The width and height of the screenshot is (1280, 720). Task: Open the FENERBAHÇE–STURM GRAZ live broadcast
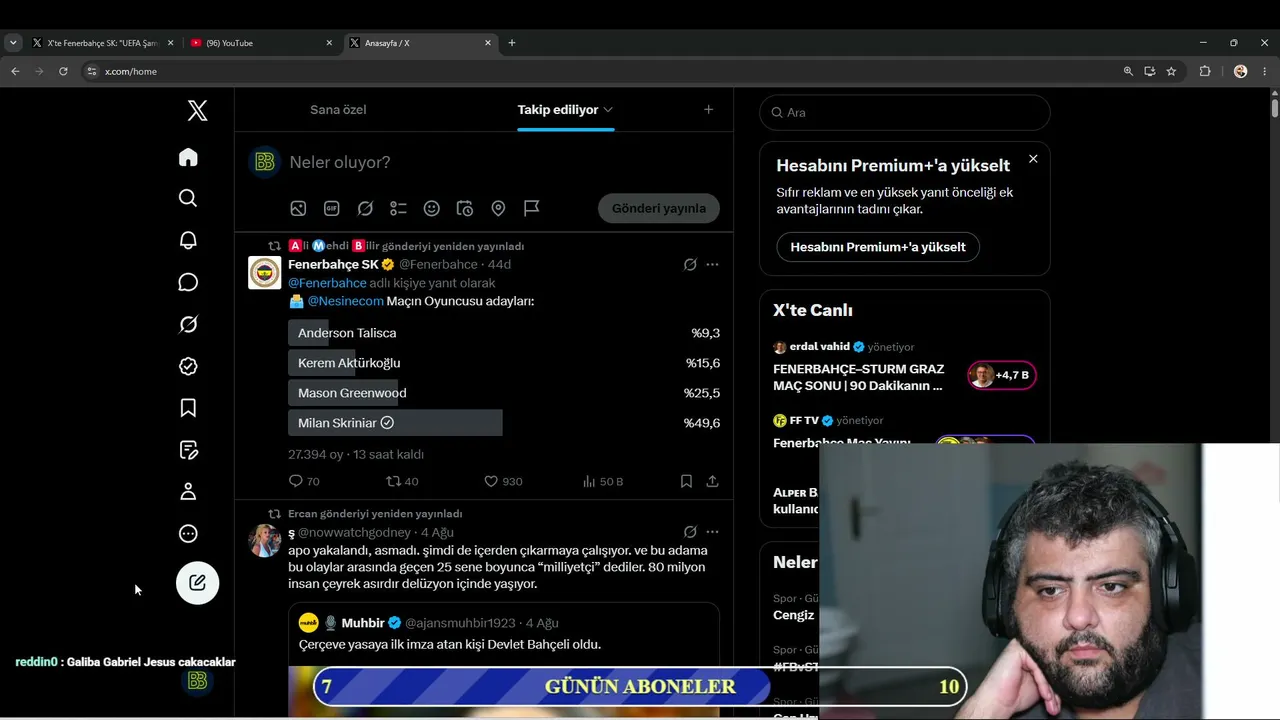click(x=860, y=377)
